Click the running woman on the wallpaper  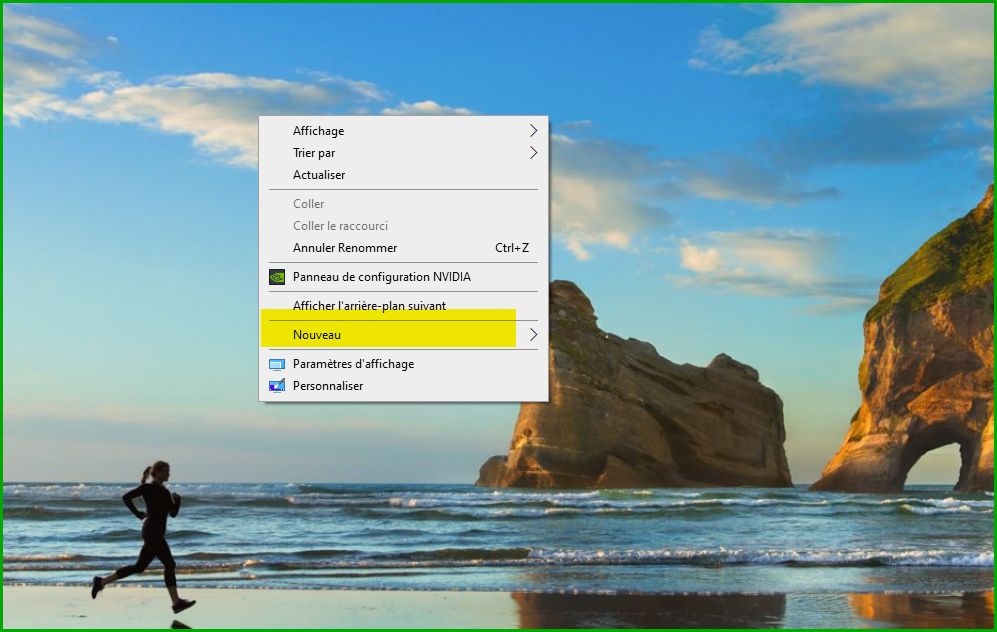point(150,532)
